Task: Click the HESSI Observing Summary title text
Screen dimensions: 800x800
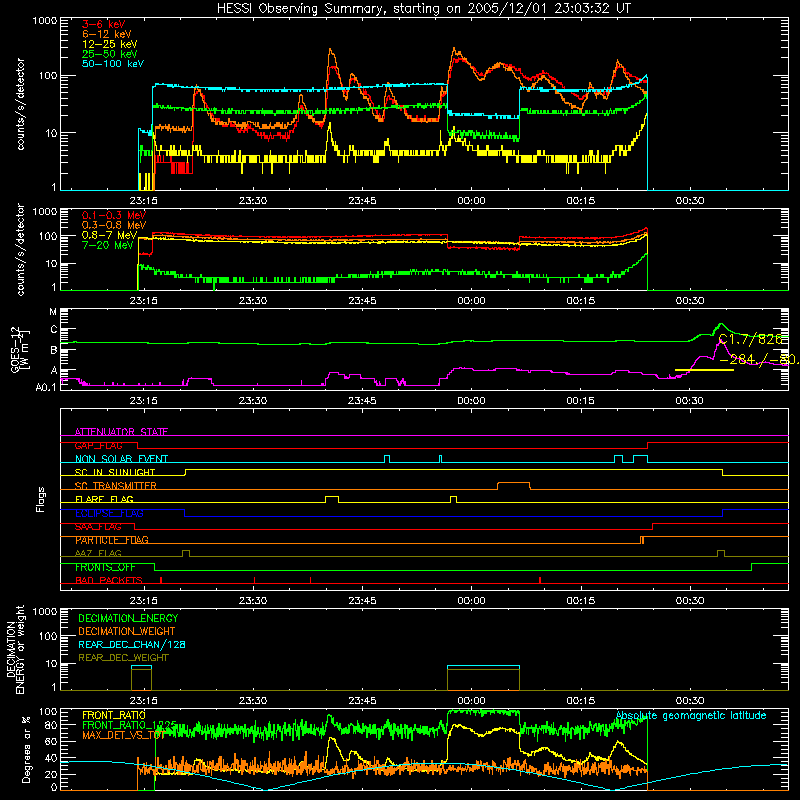Action: 423,8
